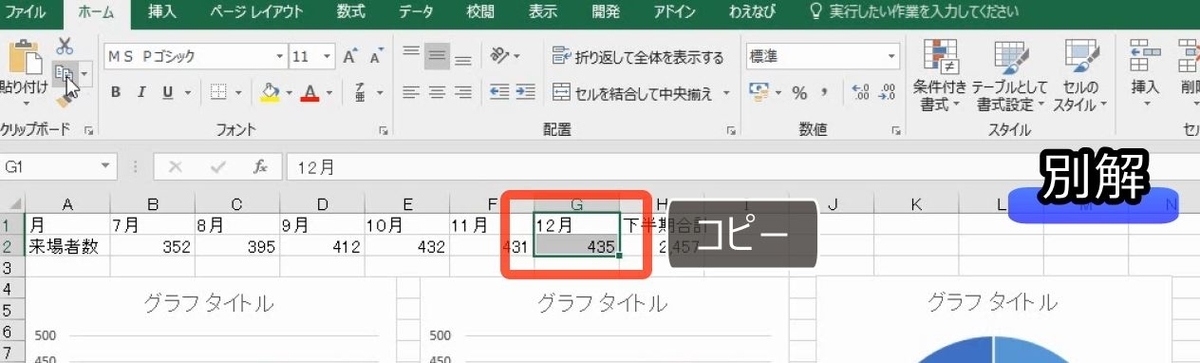
Task: Toggle middle vertical alignment
Action: click(x=437, y=56)
